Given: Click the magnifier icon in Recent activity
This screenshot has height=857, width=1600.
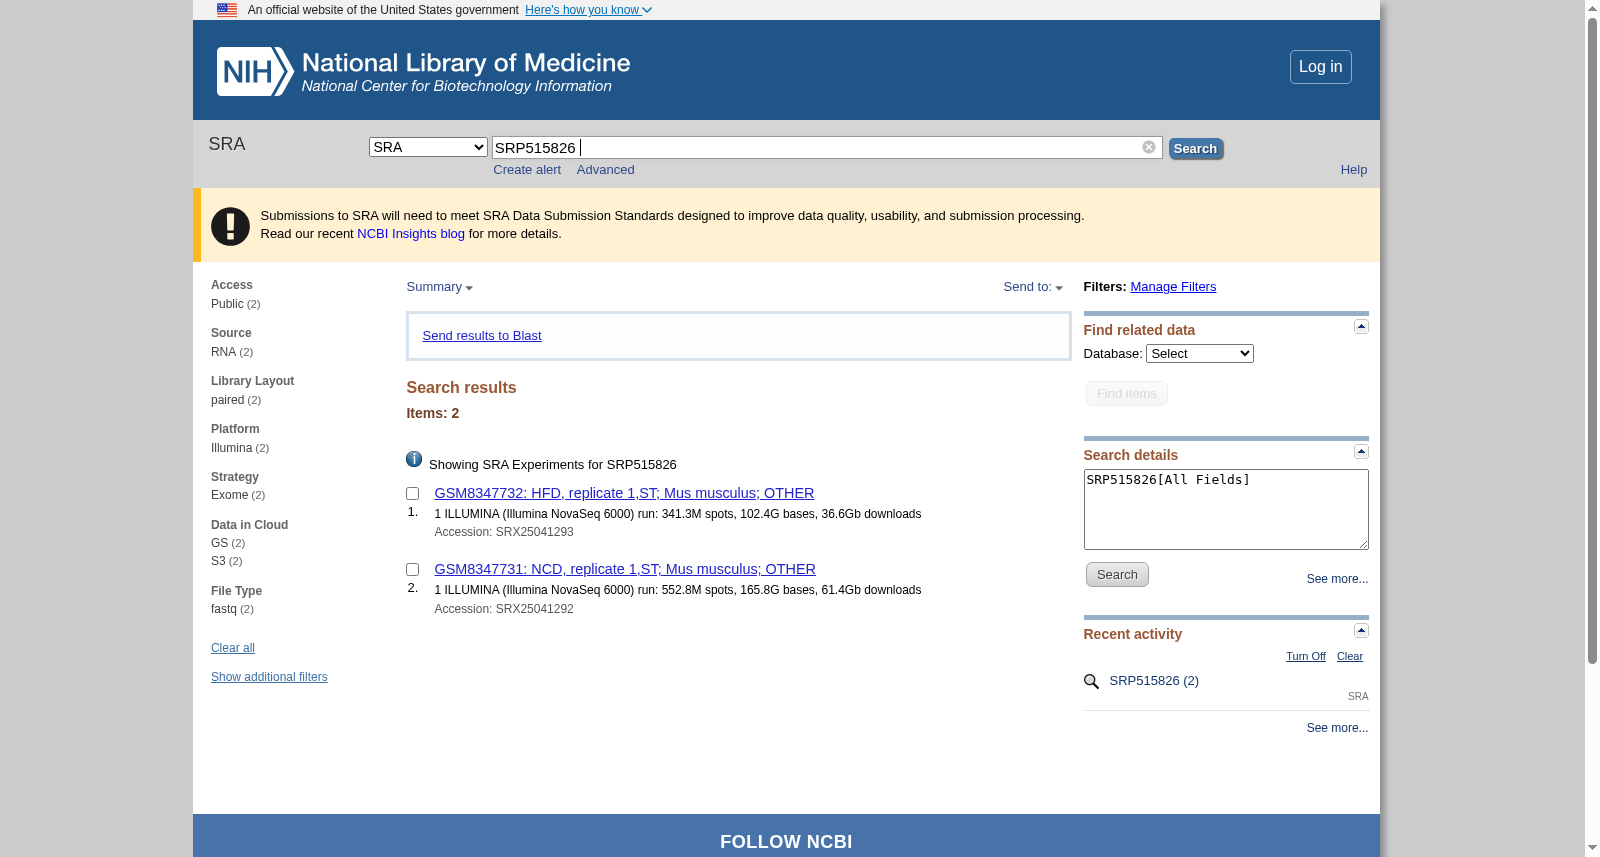Looking at the screenshot, I should pyautogui.click(x=1091, y=682).
